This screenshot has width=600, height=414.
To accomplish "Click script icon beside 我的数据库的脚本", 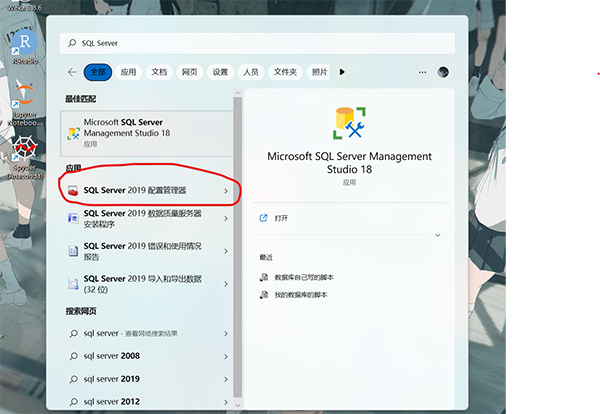I will click(264, 295).
